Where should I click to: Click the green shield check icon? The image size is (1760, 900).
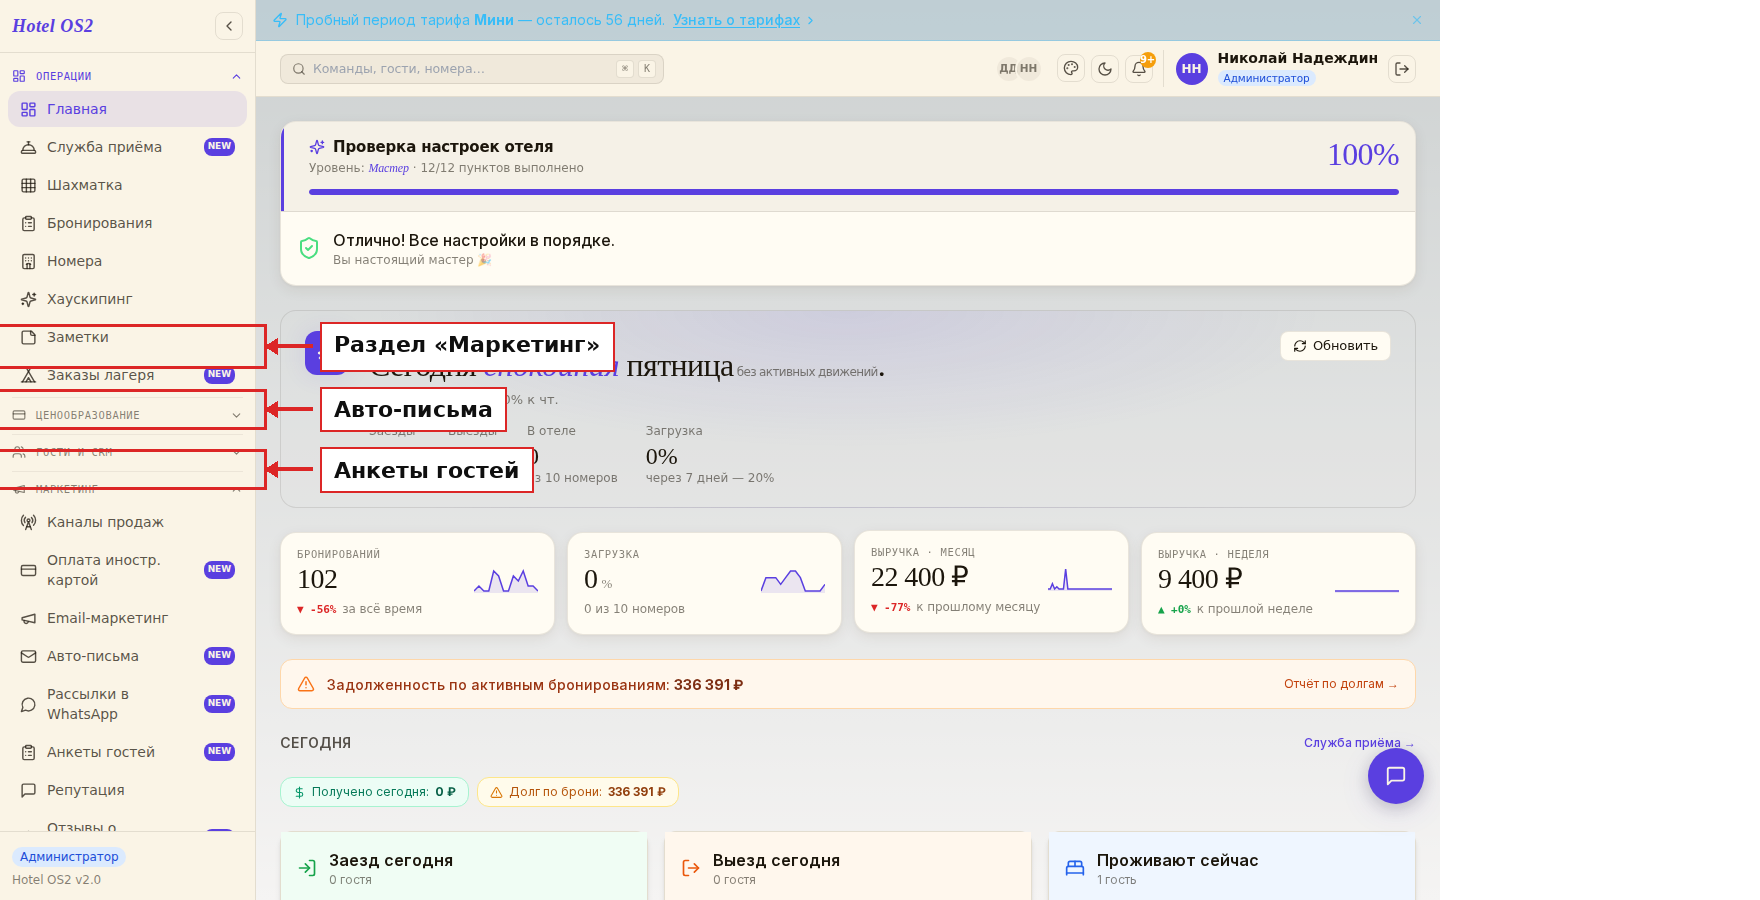(309, 248)
